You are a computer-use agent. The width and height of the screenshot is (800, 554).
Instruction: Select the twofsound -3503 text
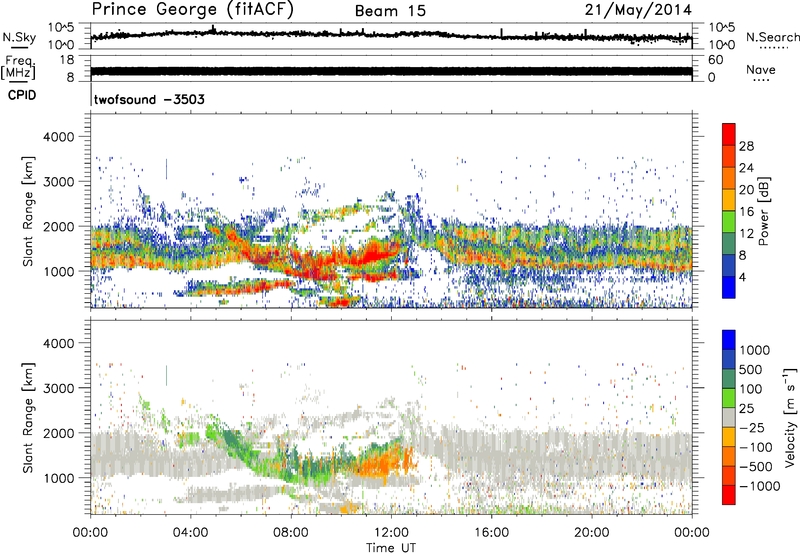point(149,99)
